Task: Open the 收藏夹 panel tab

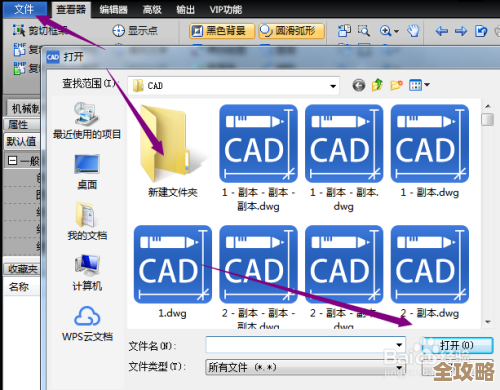Action: (x=22, y=269)
